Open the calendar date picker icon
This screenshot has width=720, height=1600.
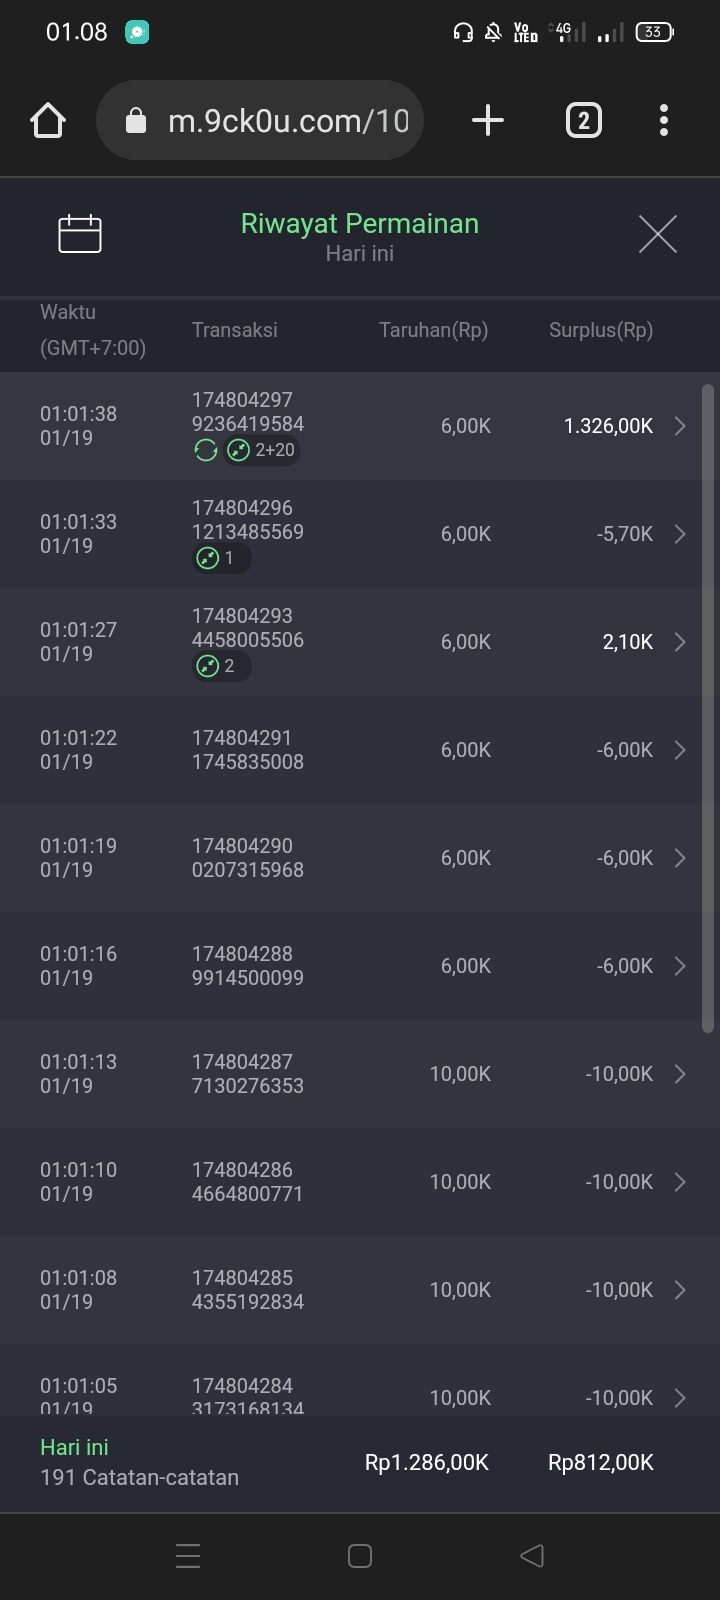pyautogui.click(x=80, y=234)
